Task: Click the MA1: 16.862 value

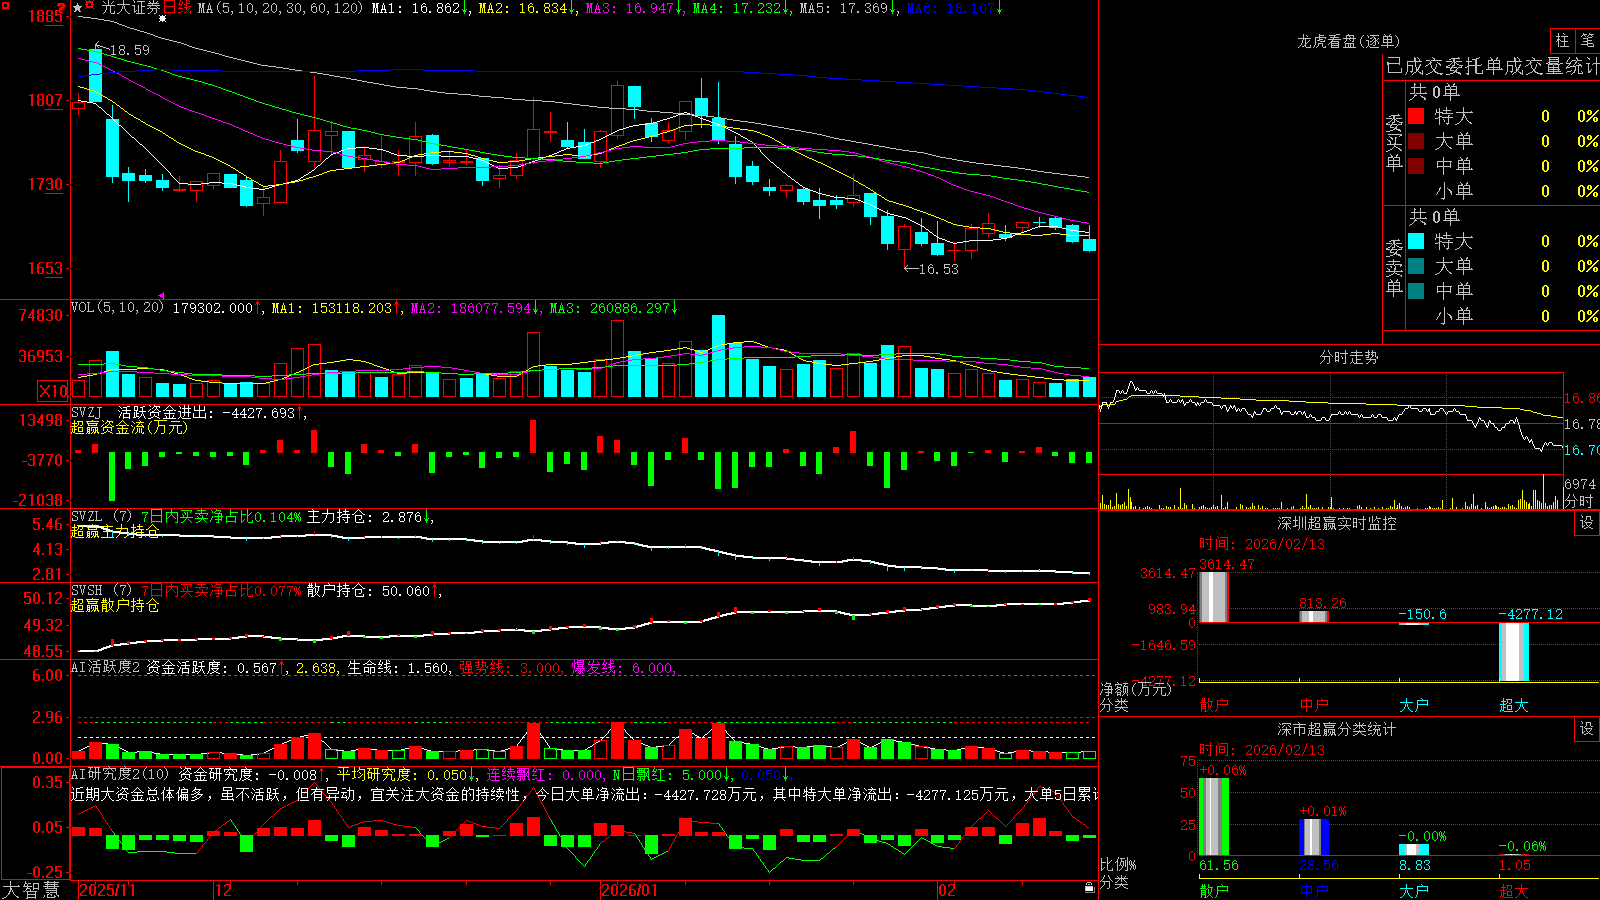Action: pyautogui.click(x=416, y=8)
